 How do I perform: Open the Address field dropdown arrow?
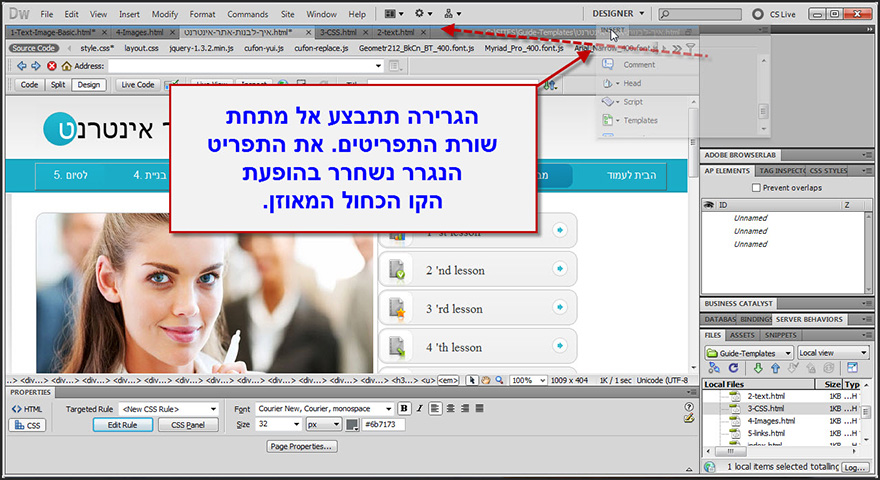coord(378,66)
